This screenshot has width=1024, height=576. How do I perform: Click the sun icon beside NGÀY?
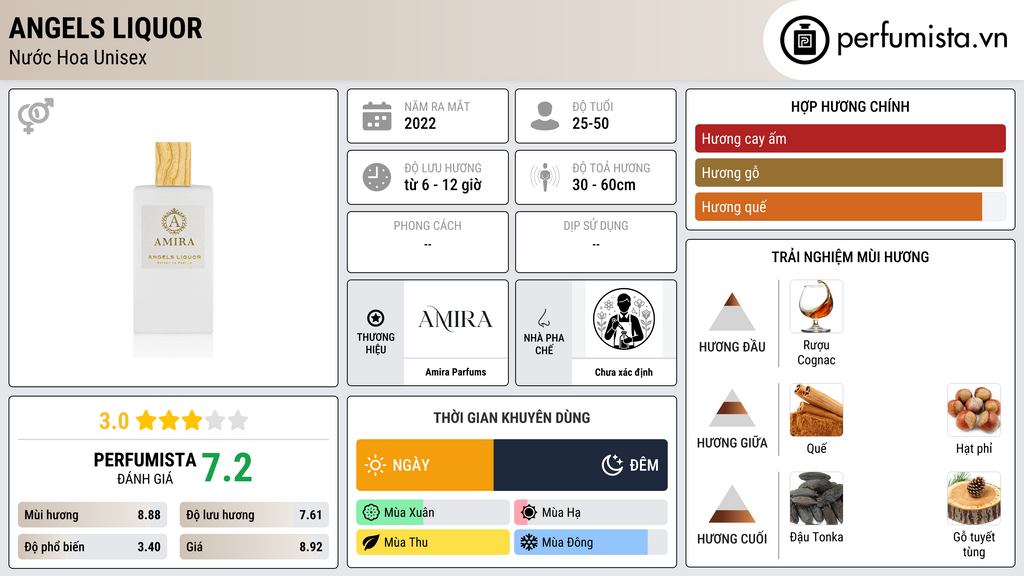pyautogui.click(x=375, y=465)
